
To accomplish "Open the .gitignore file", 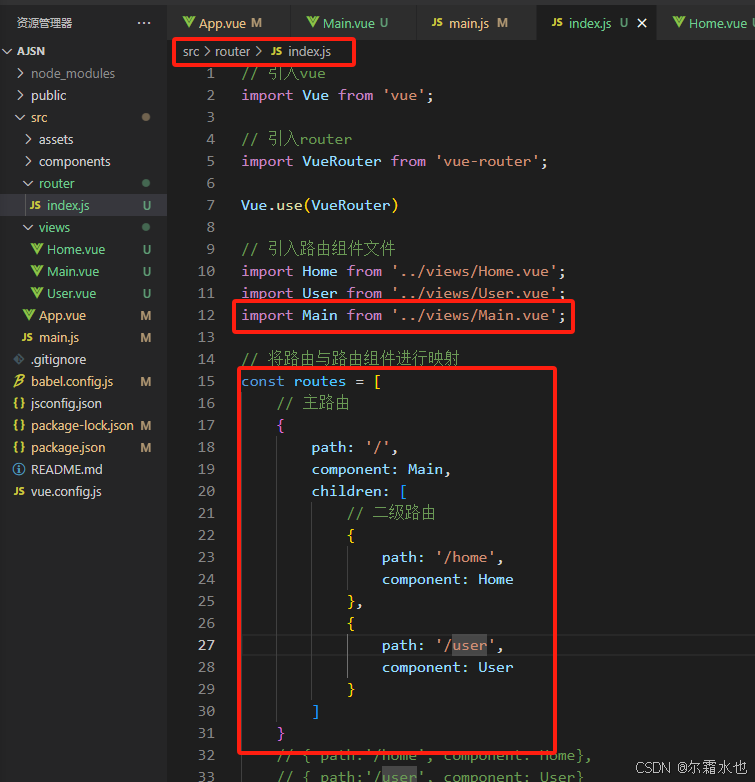I will [83, 359].
